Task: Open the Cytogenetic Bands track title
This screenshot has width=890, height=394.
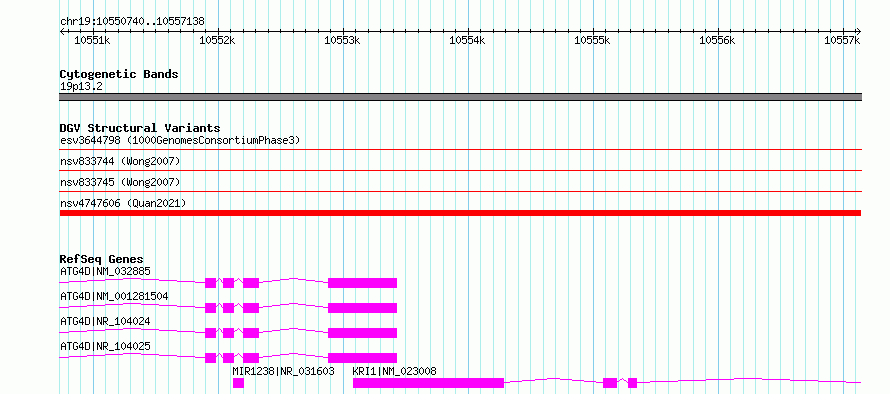Action: [x=119, y=74]
